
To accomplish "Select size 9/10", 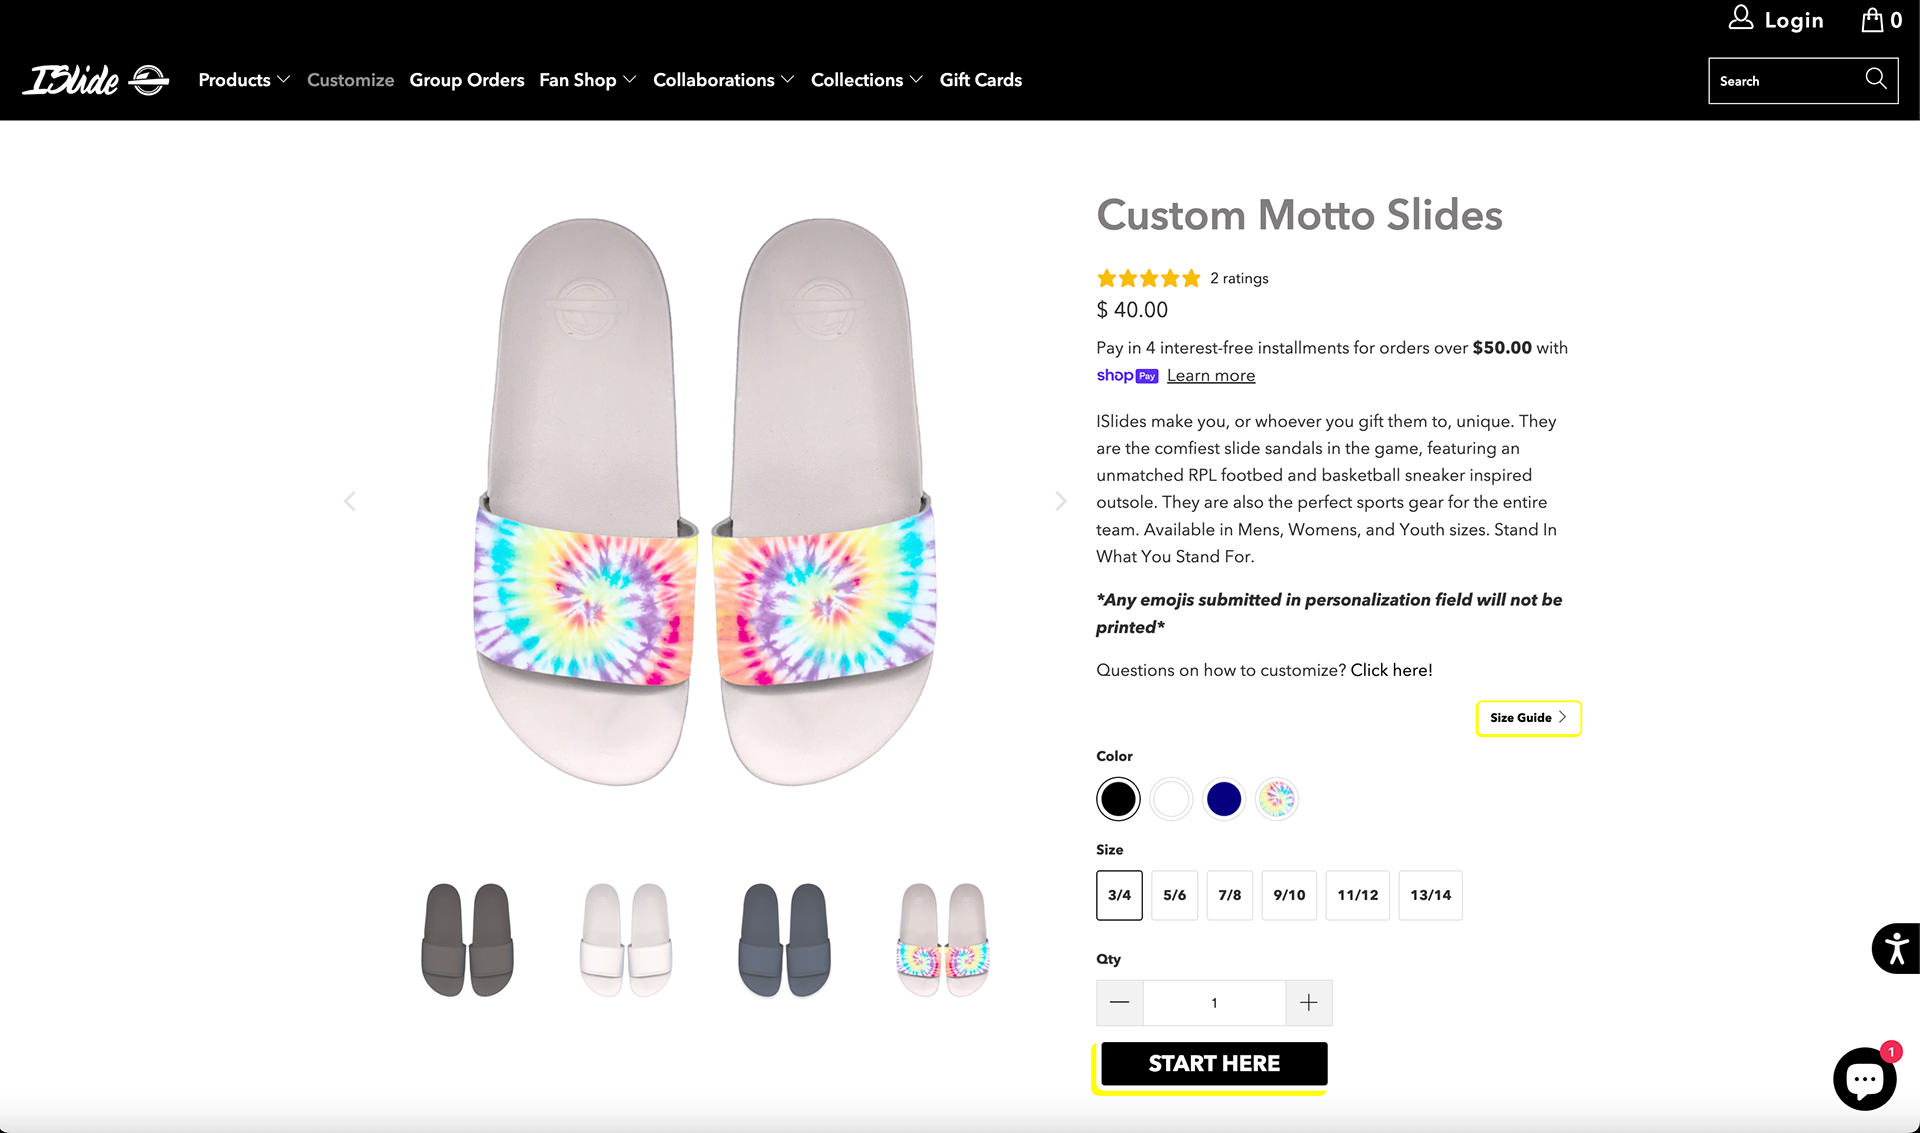I will point(1289,895).
